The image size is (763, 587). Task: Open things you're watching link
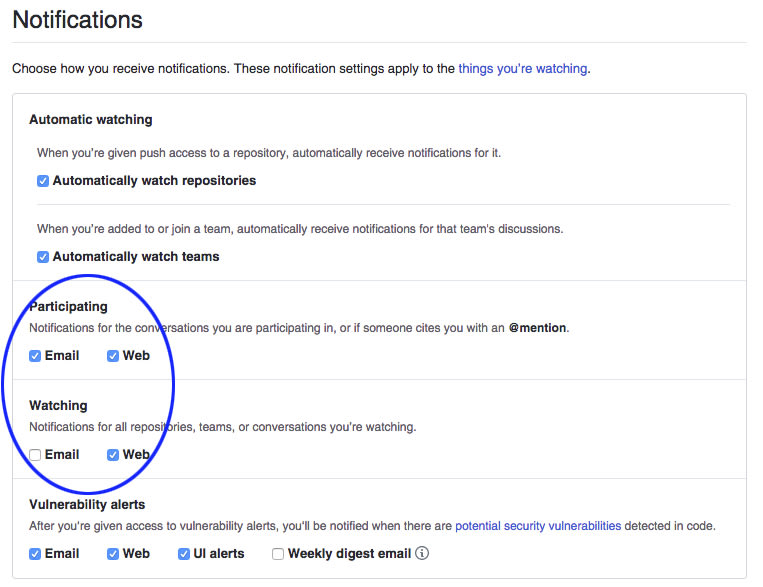pos(523,69)
